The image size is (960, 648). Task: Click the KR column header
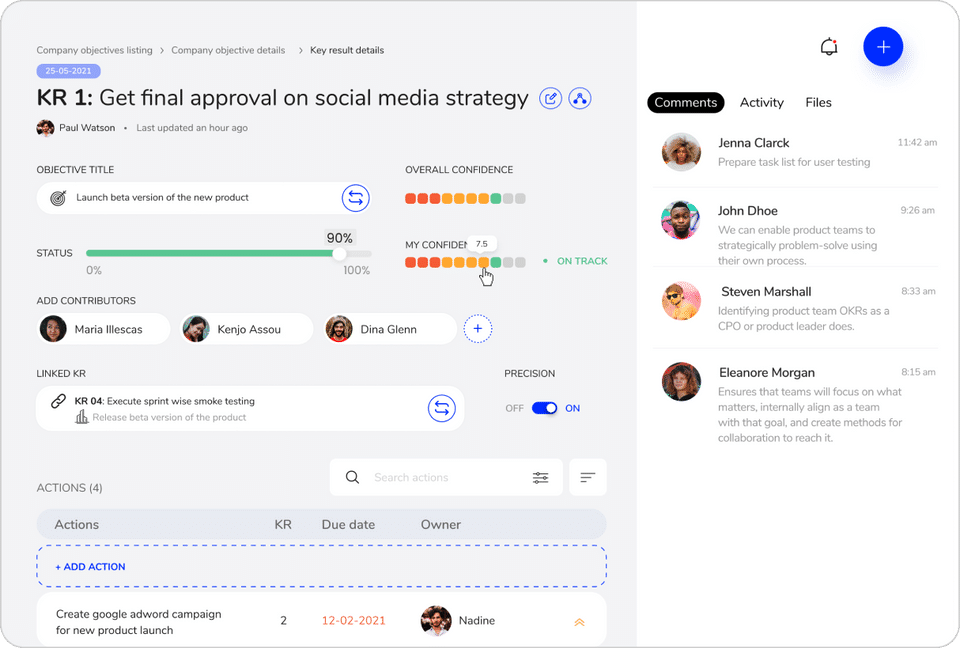[x=283, y=524]
